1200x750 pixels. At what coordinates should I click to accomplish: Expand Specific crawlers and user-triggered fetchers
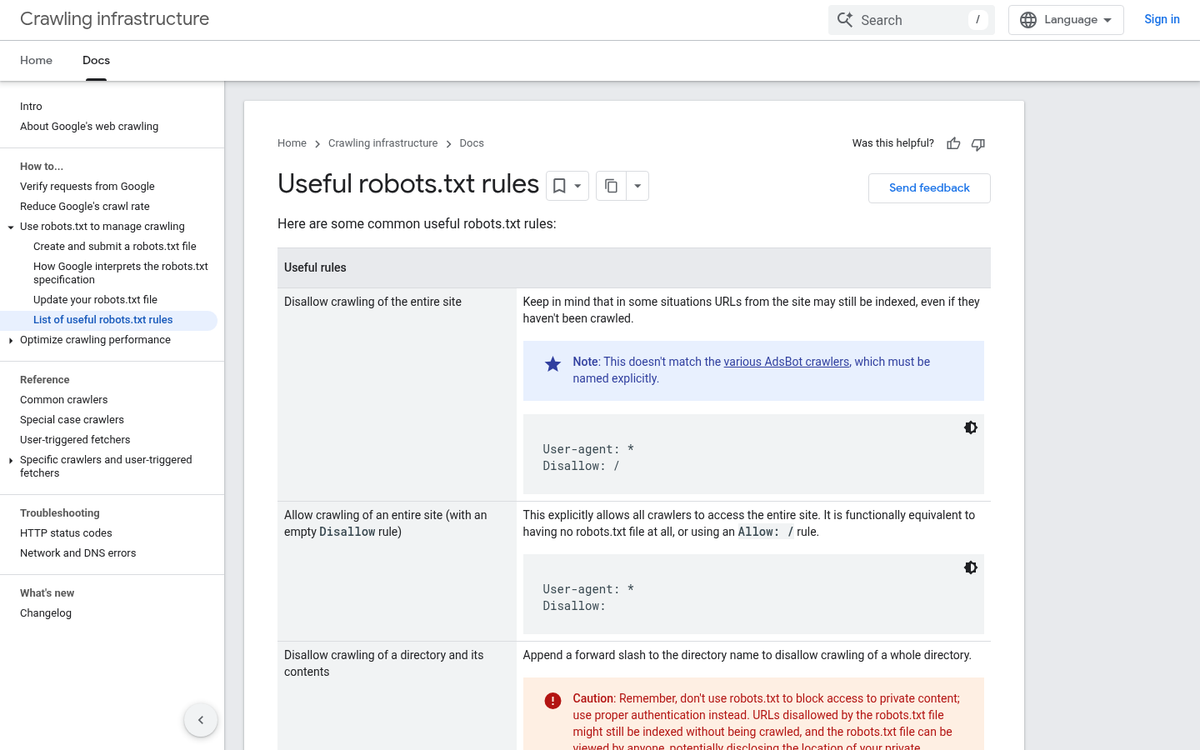tap(10, 460)
